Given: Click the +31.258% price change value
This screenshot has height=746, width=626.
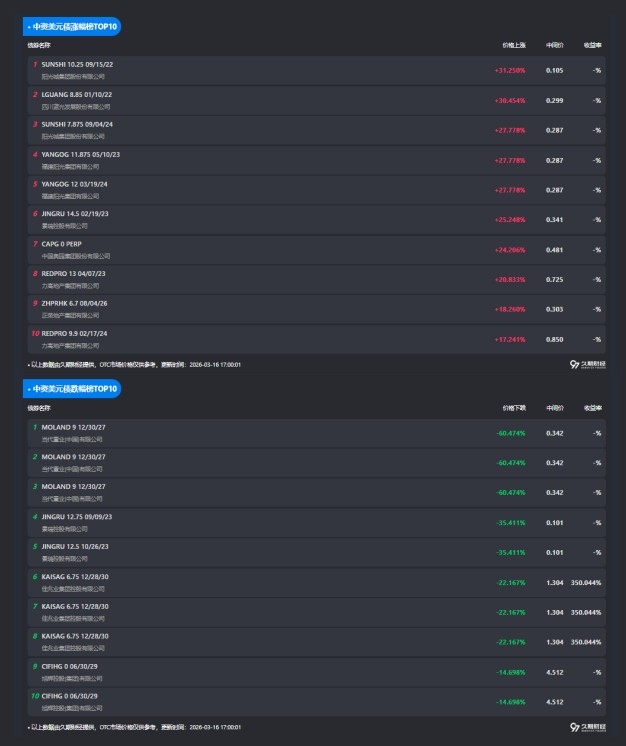Looking at the screenshot, I should click(509, 70).
